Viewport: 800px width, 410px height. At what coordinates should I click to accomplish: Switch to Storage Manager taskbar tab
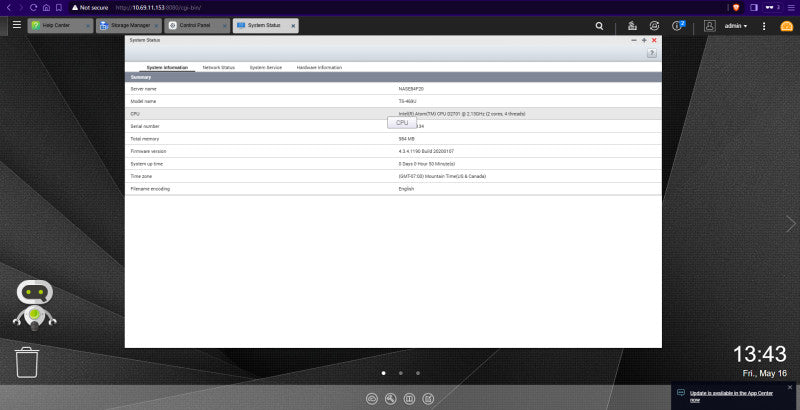point(129,25)
